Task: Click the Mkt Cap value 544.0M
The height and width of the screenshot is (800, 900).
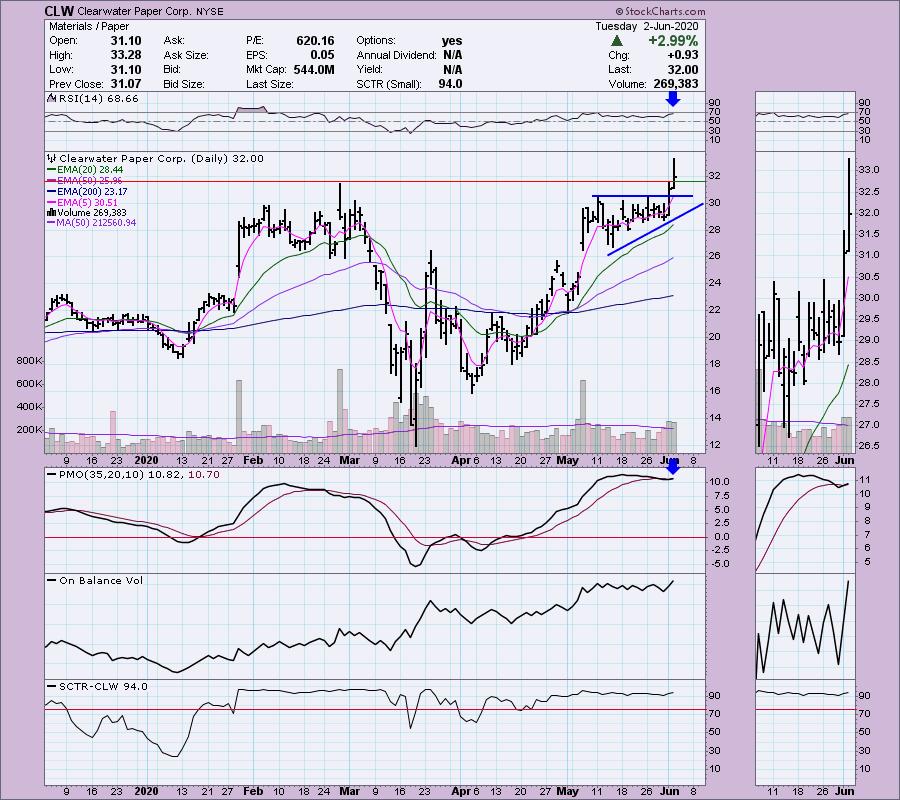Action: point(314,69)
